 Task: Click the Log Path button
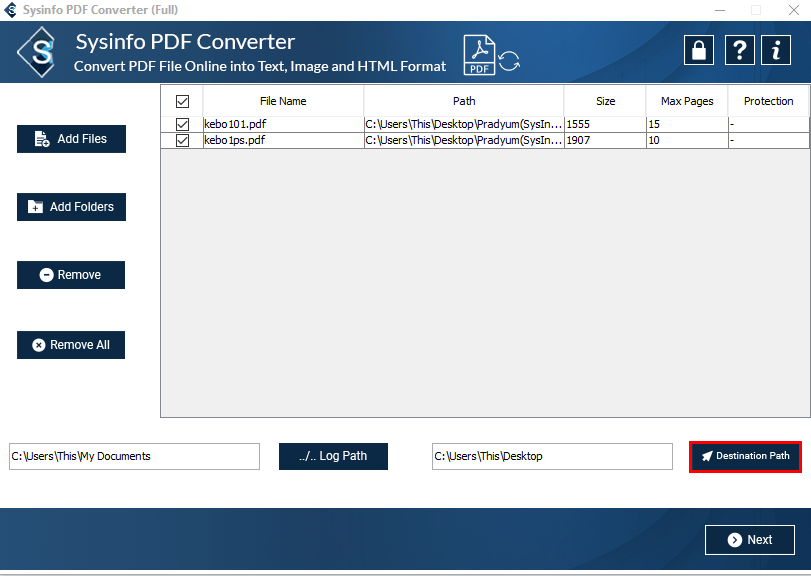click(x=333, y=456)
